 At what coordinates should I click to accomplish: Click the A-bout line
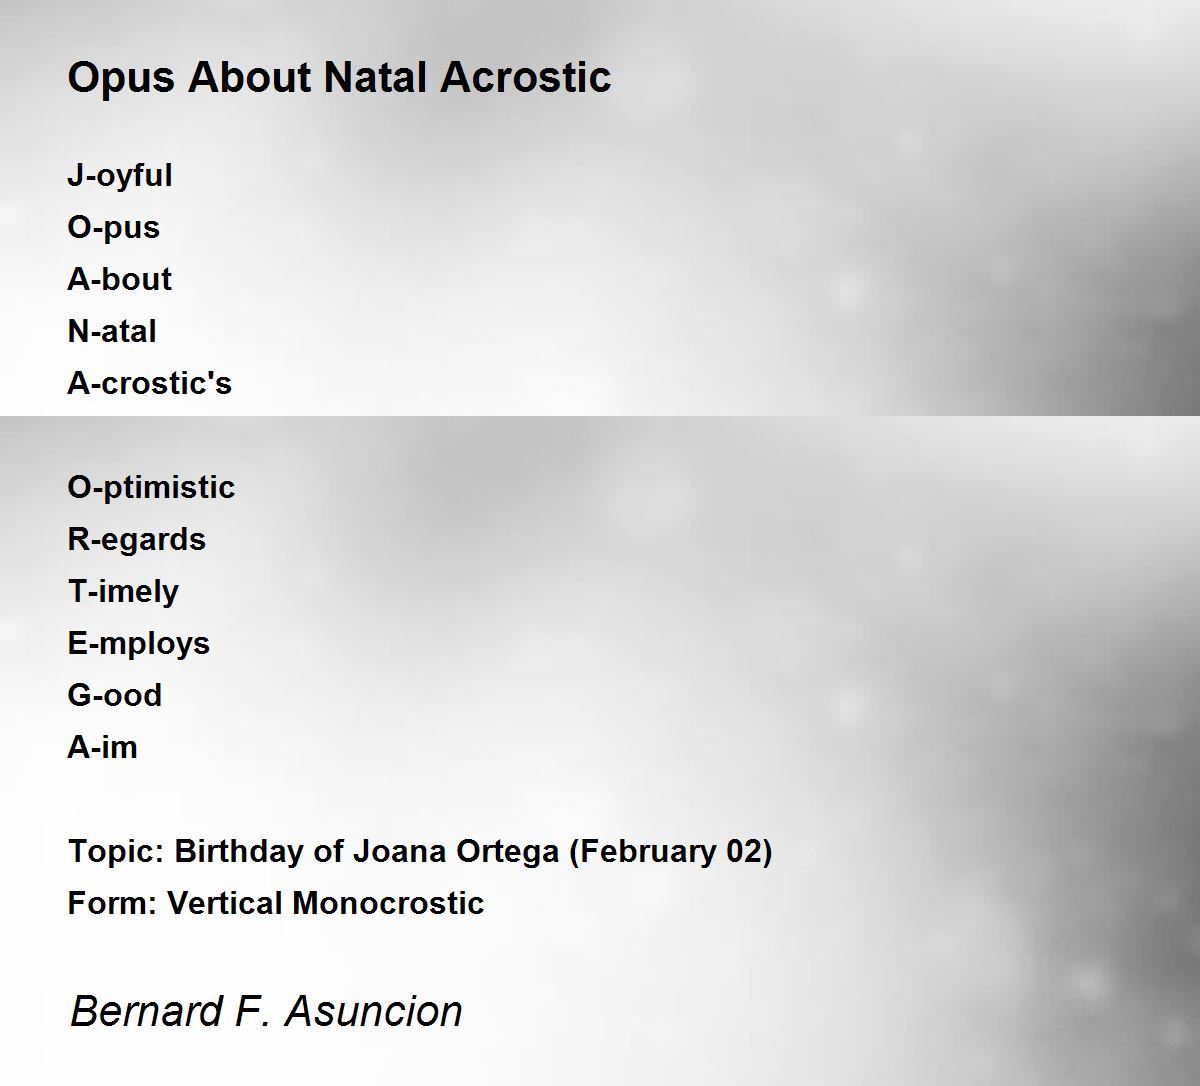pyautogui.click(x=119, y=279)
